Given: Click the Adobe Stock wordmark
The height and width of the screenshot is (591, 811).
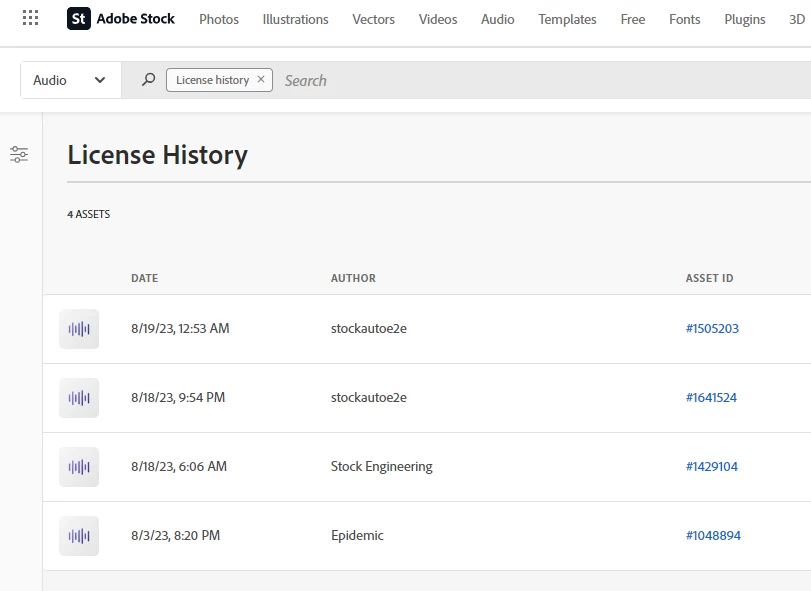Looking at the screenshot, I should [136, 19].
